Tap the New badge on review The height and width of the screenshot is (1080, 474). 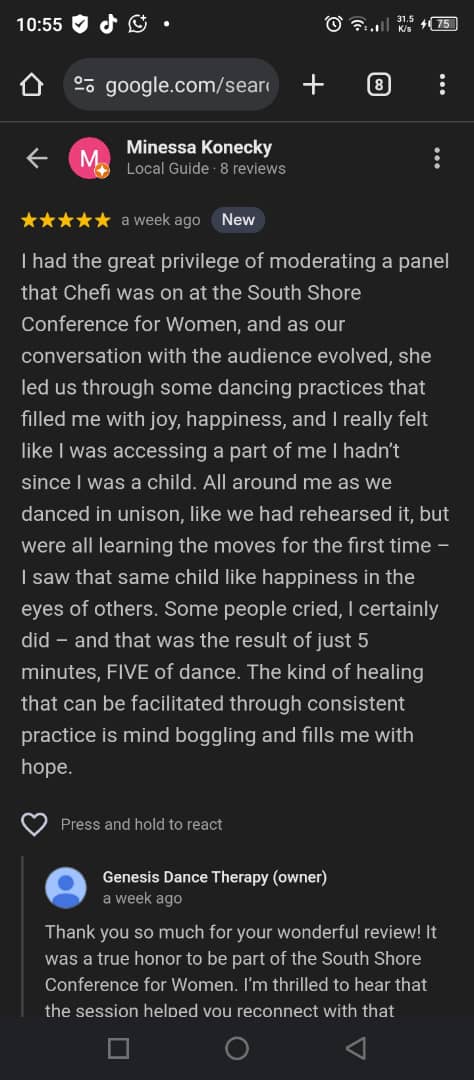(x=238, y=220)
